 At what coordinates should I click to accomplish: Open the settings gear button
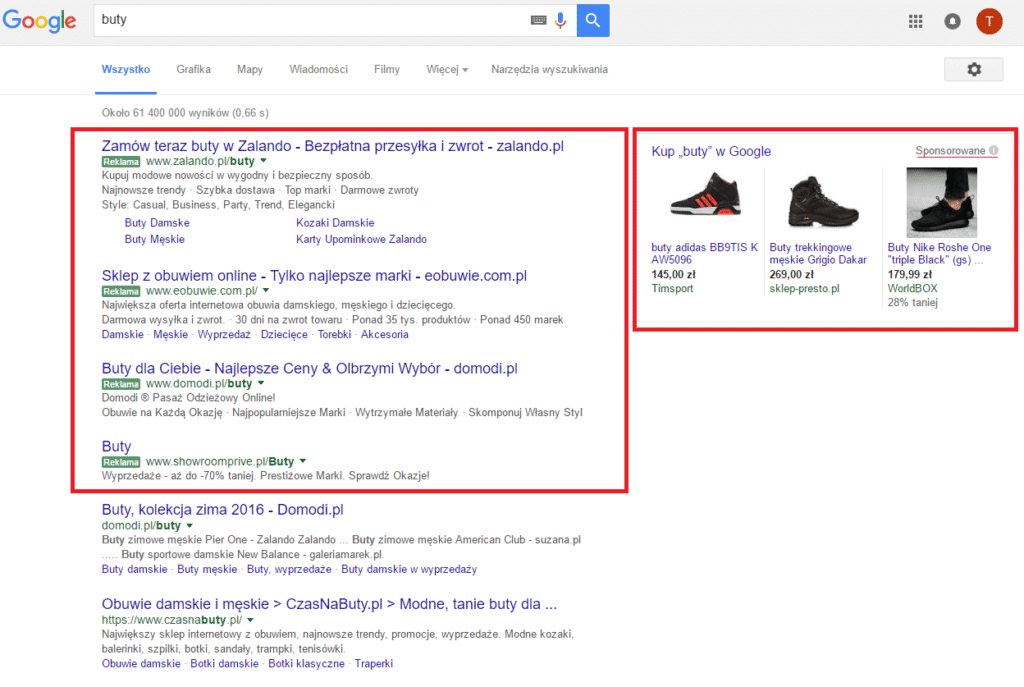pyautogui.click(x=973, y=69)
